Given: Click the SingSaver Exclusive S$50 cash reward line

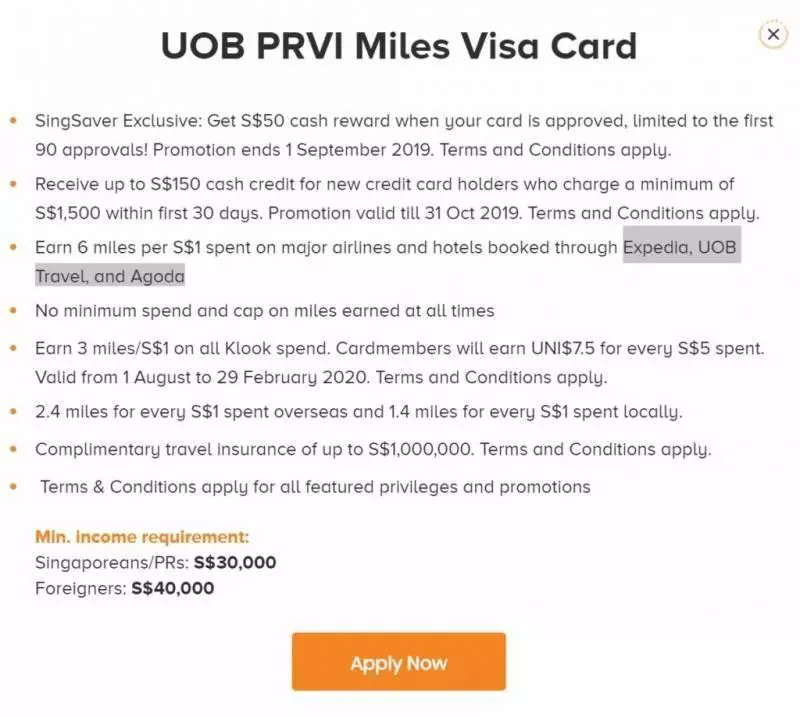Looking at the screenshot, I should [x=404, y=120].
